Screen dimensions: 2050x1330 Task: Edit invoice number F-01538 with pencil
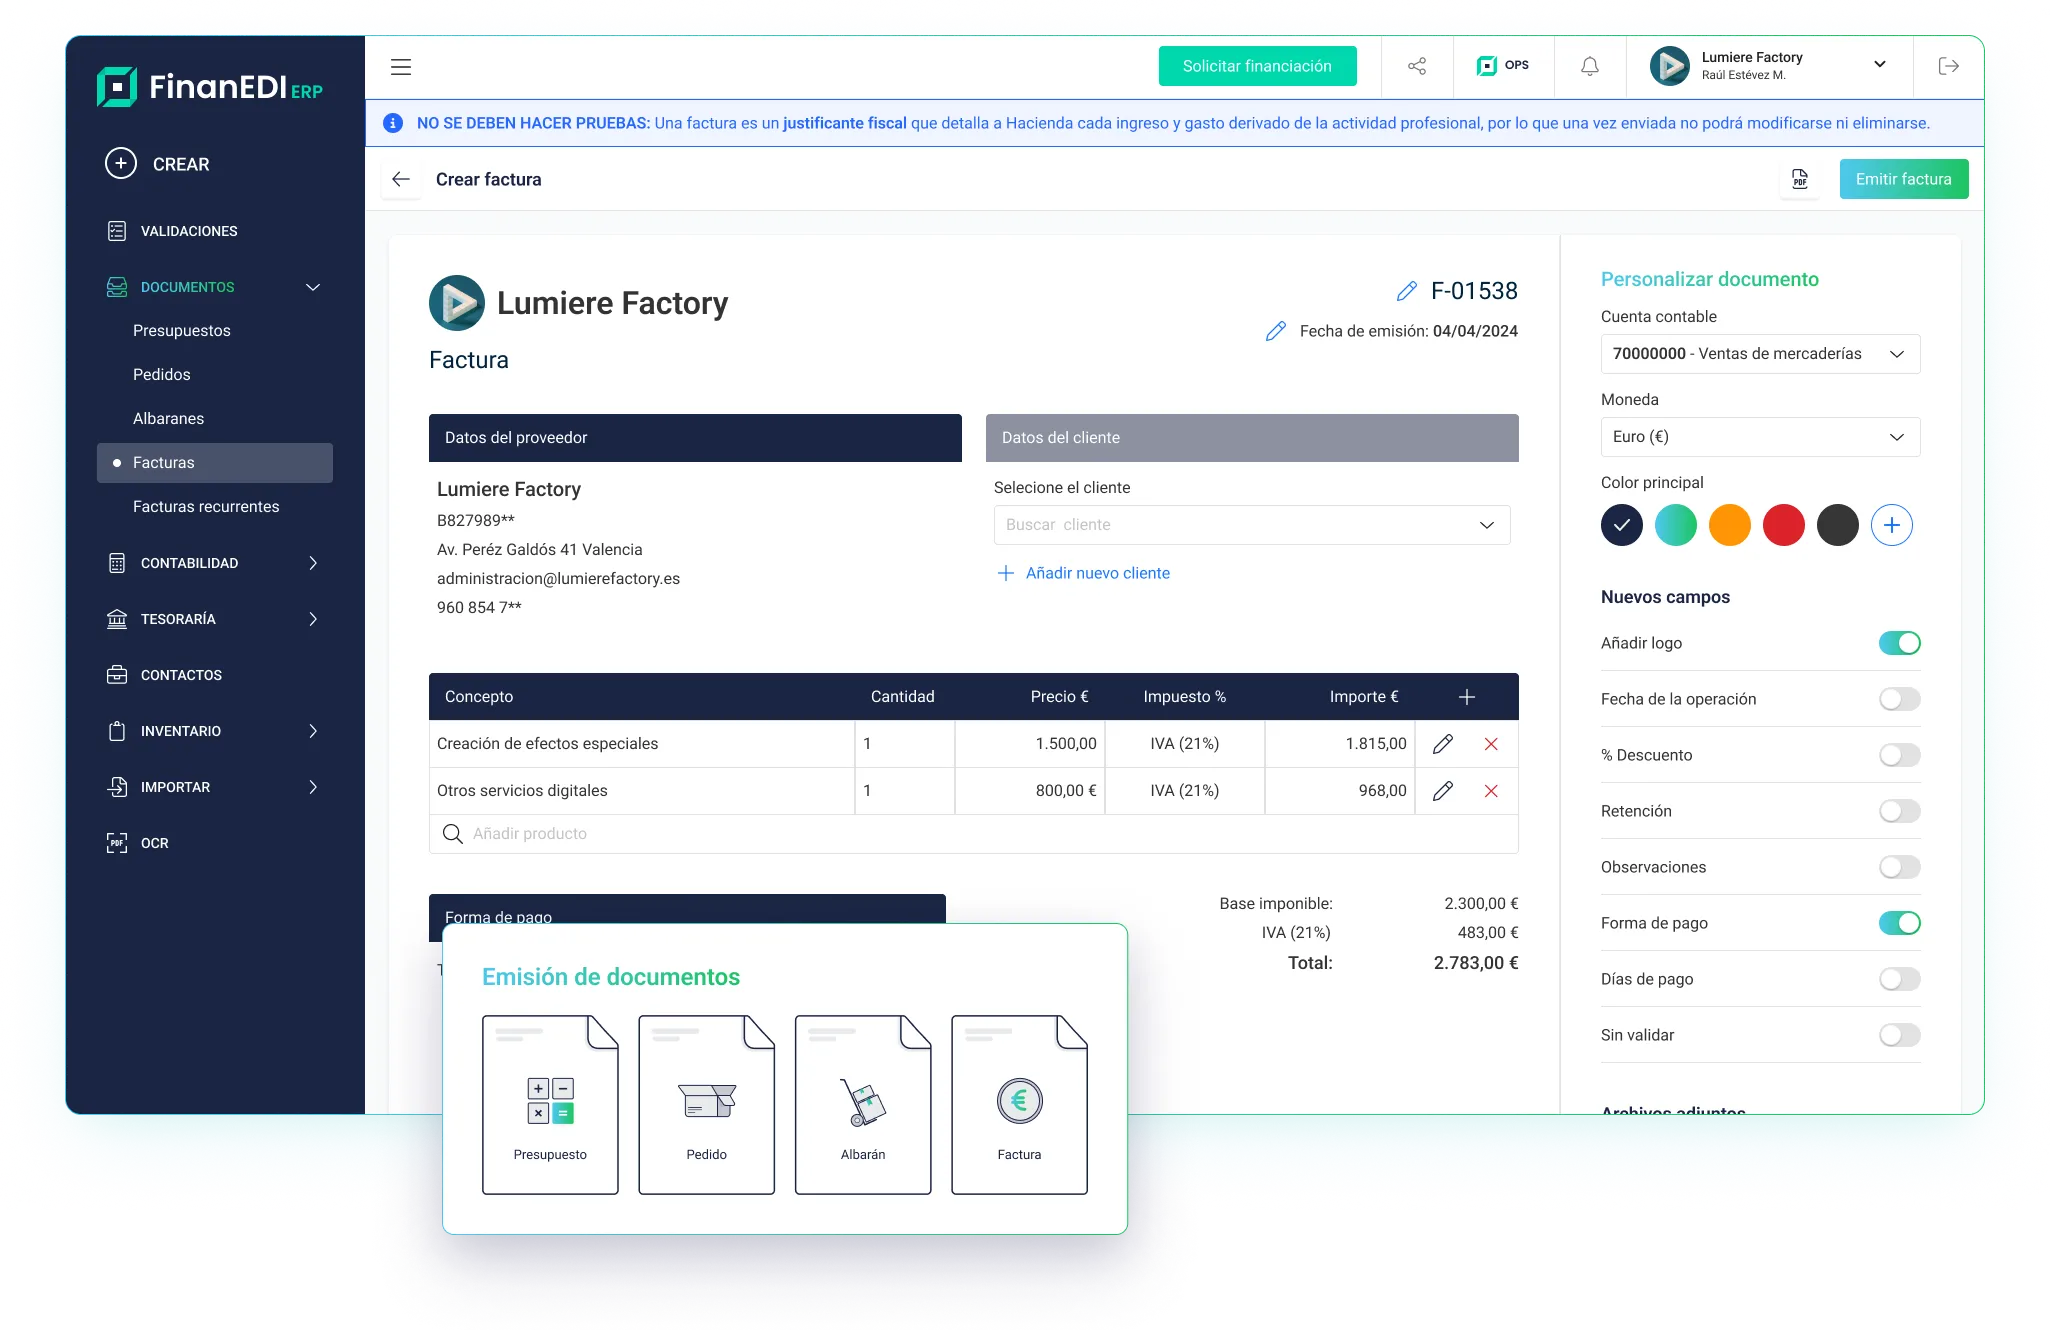coord(1407,291)
